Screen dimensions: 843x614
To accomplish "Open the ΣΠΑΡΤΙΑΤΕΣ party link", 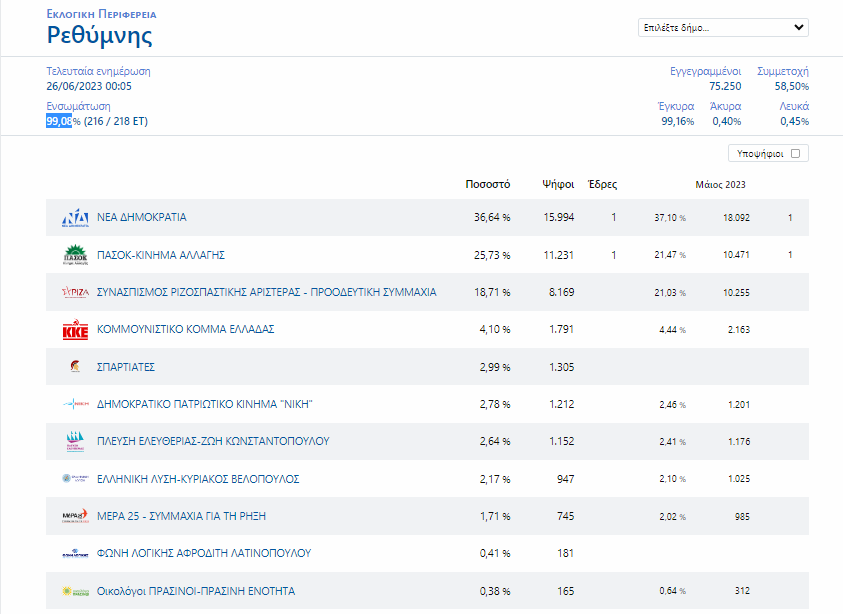I will click(x=126, y=367).
